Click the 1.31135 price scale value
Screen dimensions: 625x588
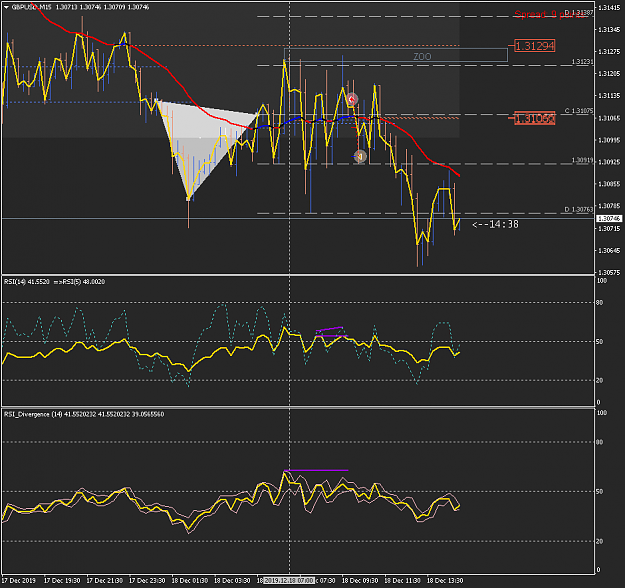pos(609,96)
